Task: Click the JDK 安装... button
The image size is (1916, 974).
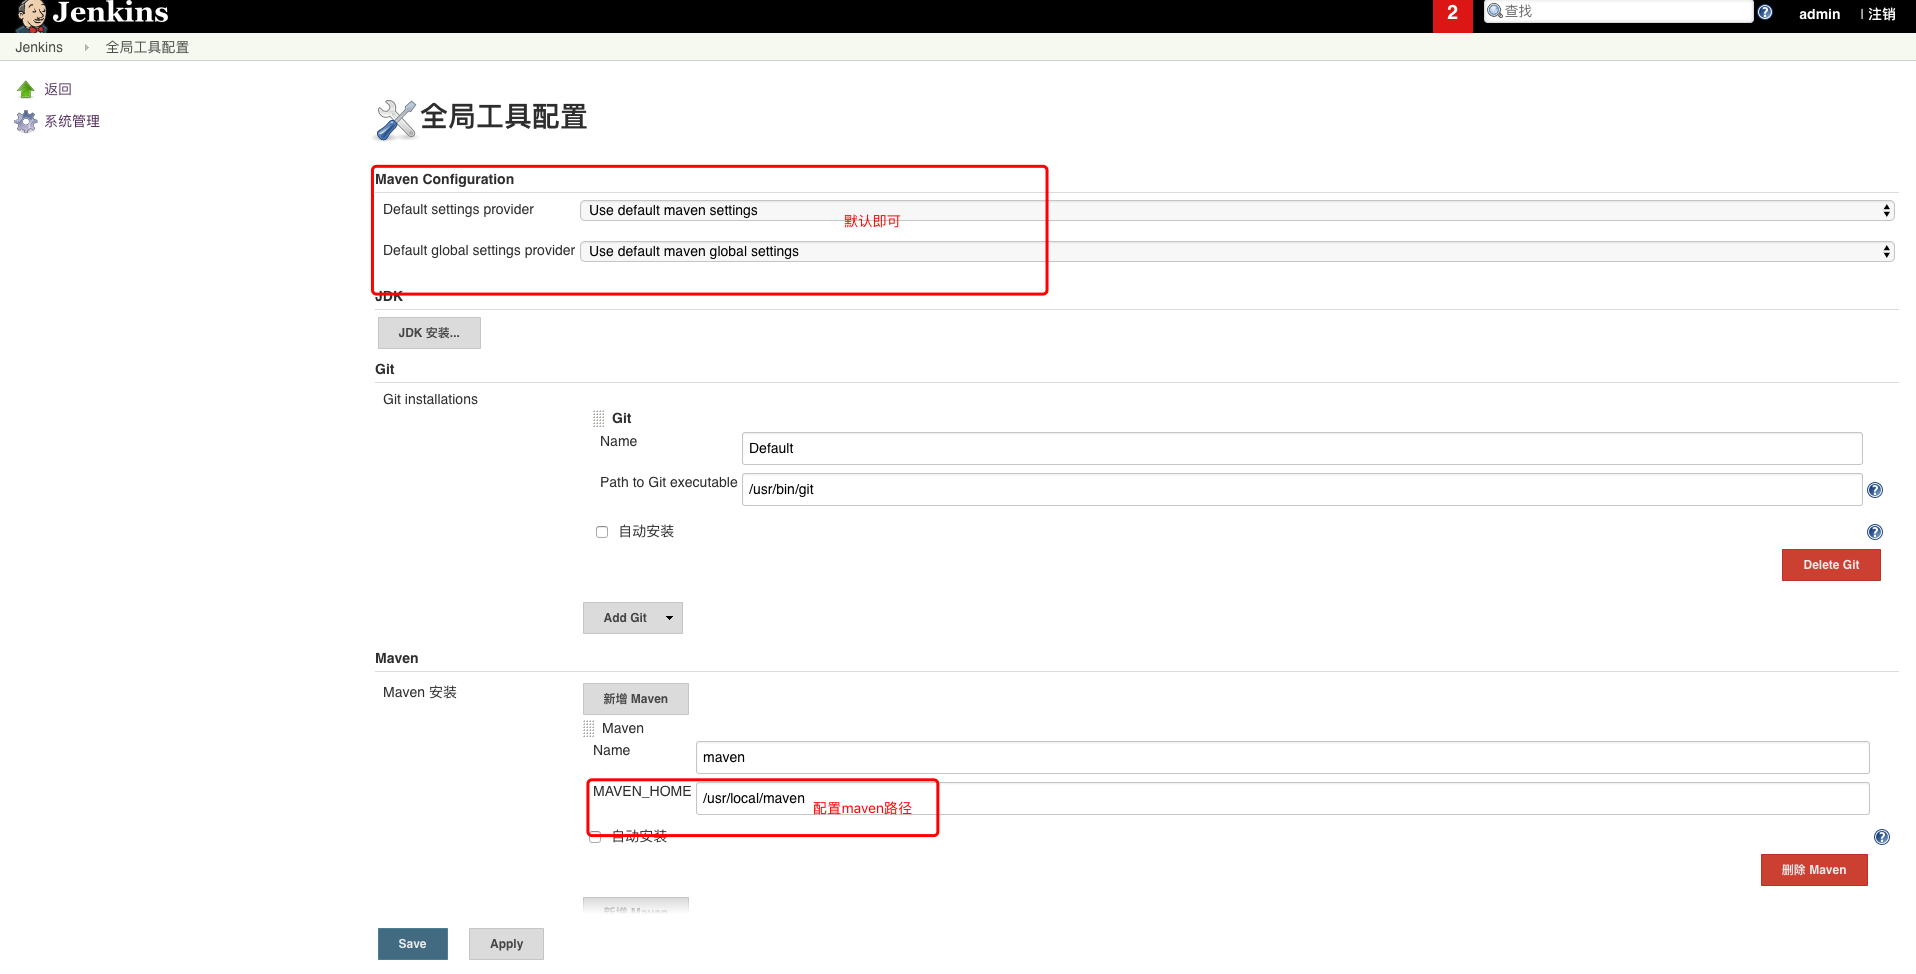Action: pyautogui.click(x=429, y=333)
